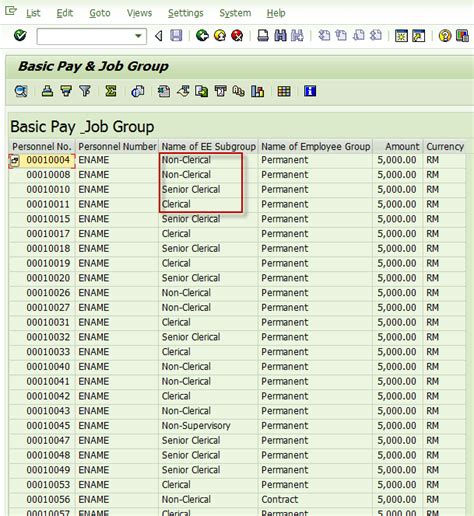474x516 pixels.
Task: Click Permanent in row 00010020
Action: coord(284,278)
